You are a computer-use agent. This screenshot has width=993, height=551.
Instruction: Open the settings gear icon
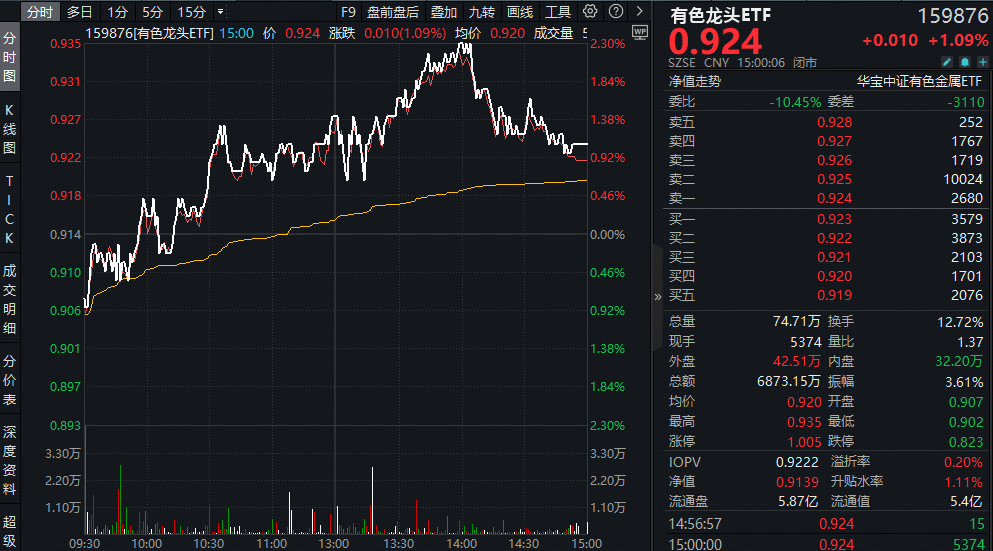(590, 12)
